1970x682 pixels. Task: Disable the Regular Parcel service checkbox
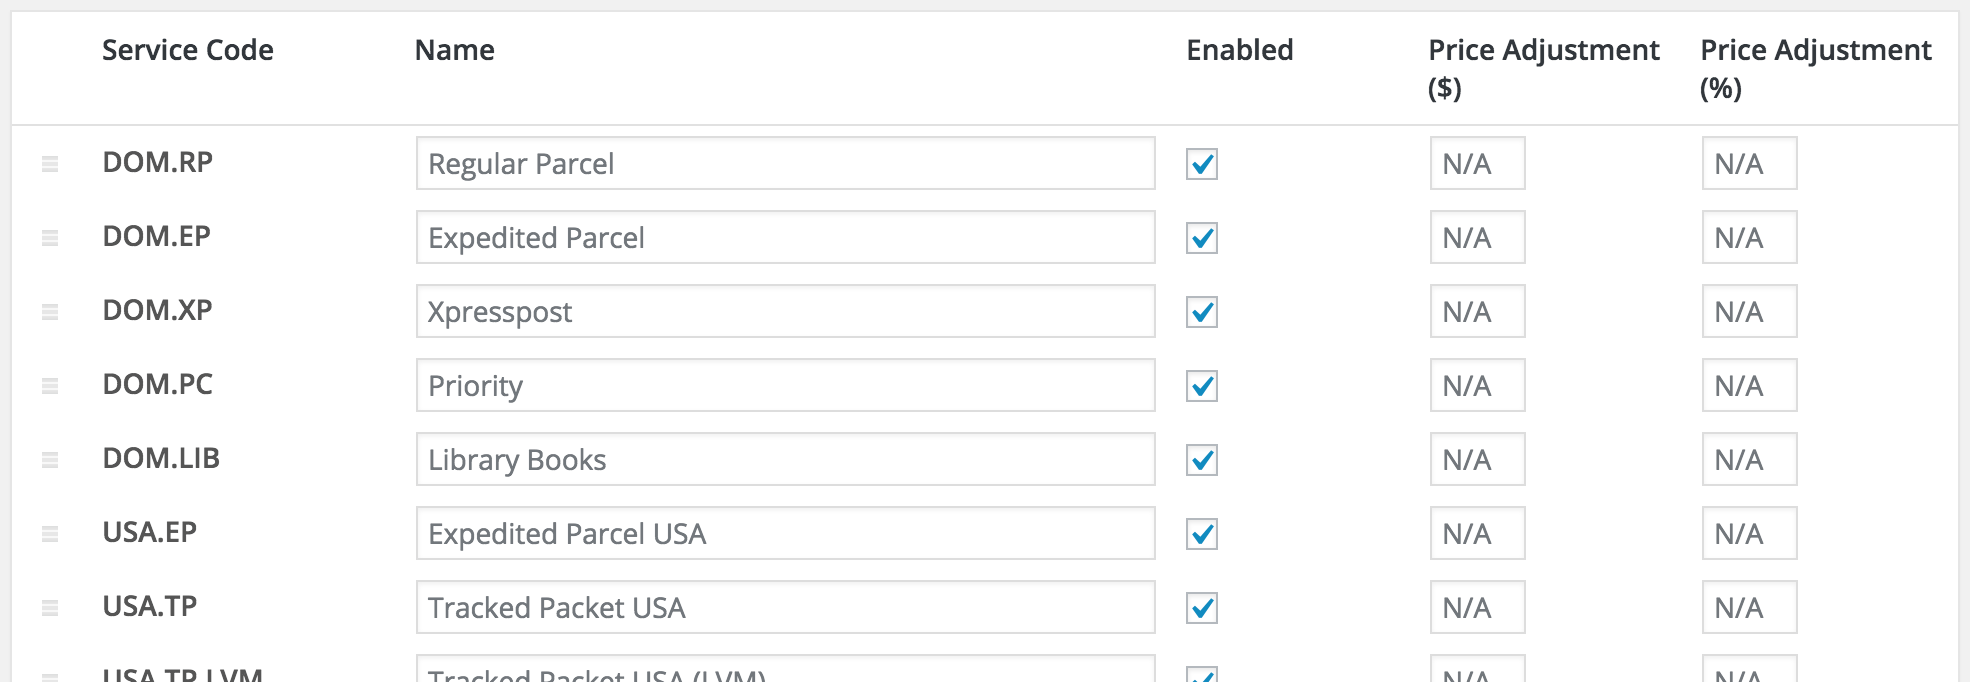tap(1201, 164)
